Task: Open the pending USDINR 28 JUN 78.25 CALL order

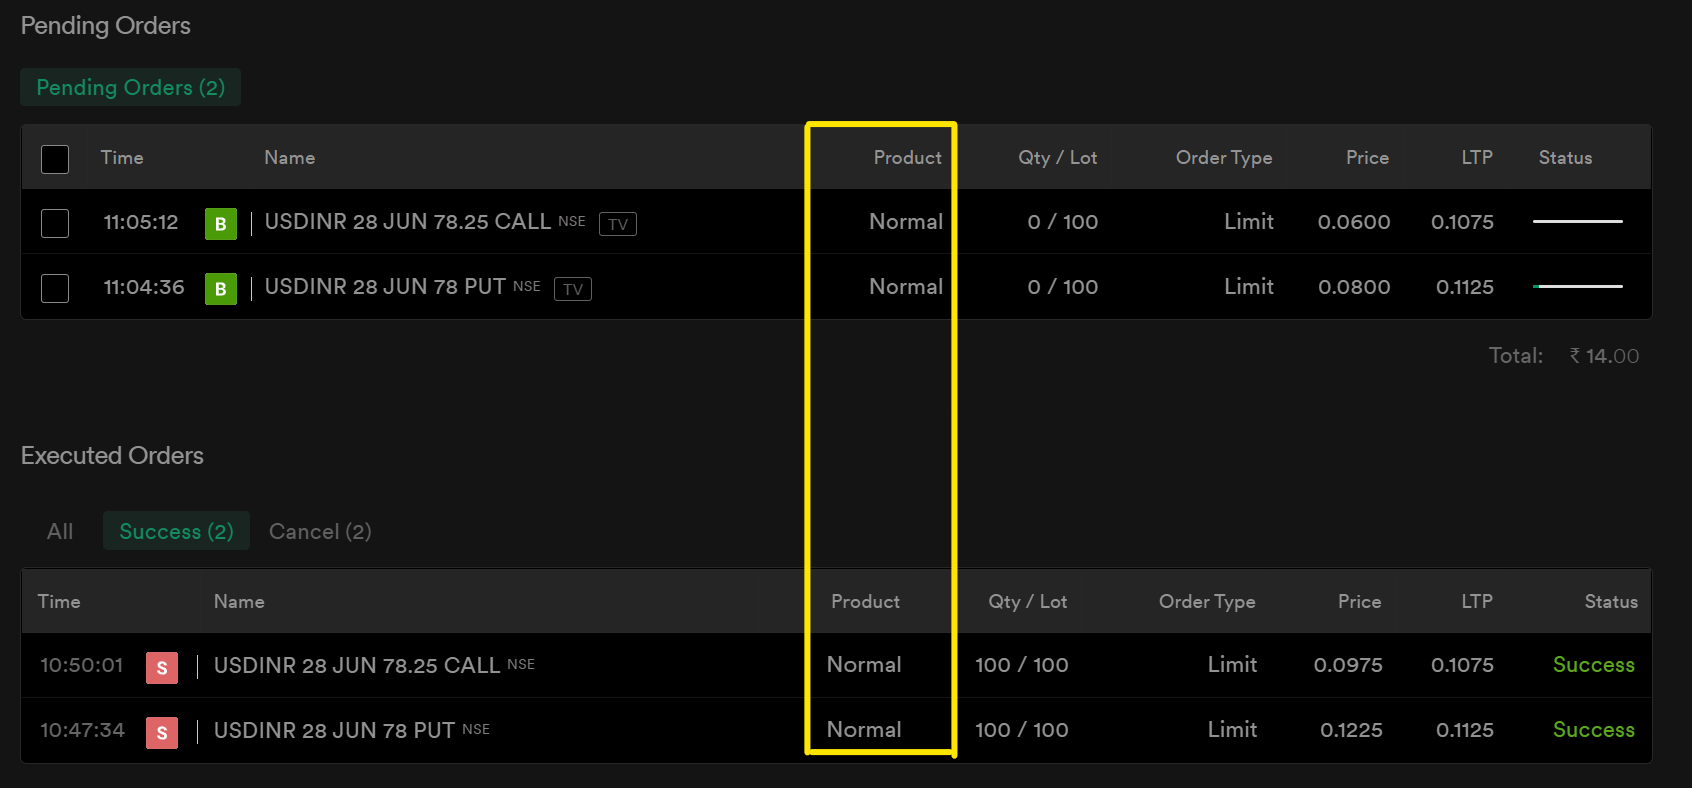Action: click(x=408, y=221)
